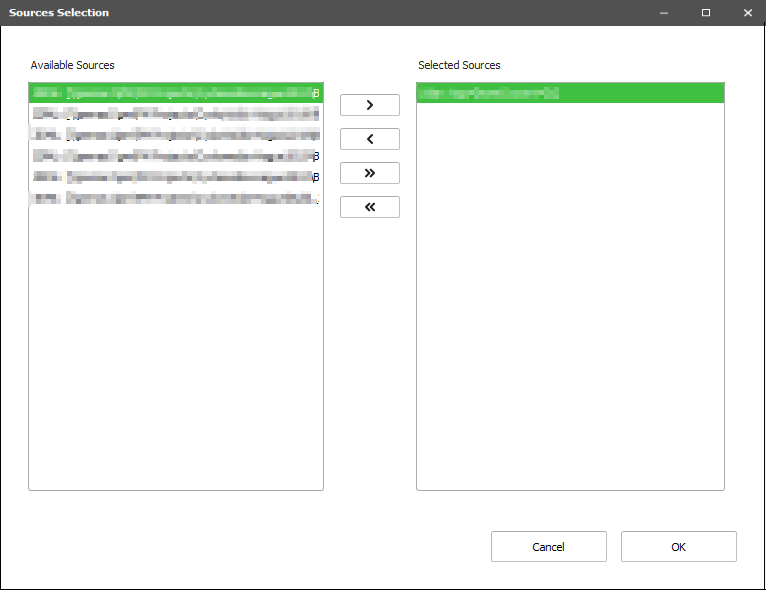Select the highlighted green item in Selected Sources

click(569, 93)
